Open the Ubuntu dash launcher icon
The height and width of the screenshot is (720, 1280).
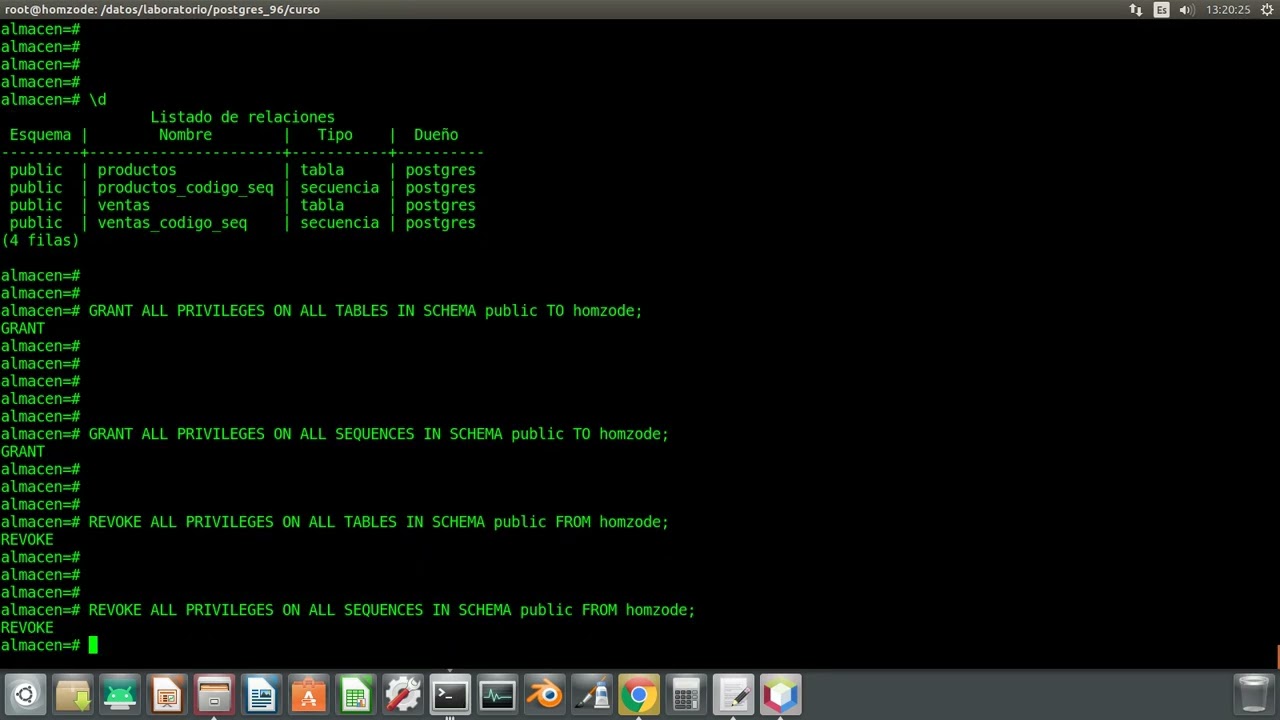25,695
